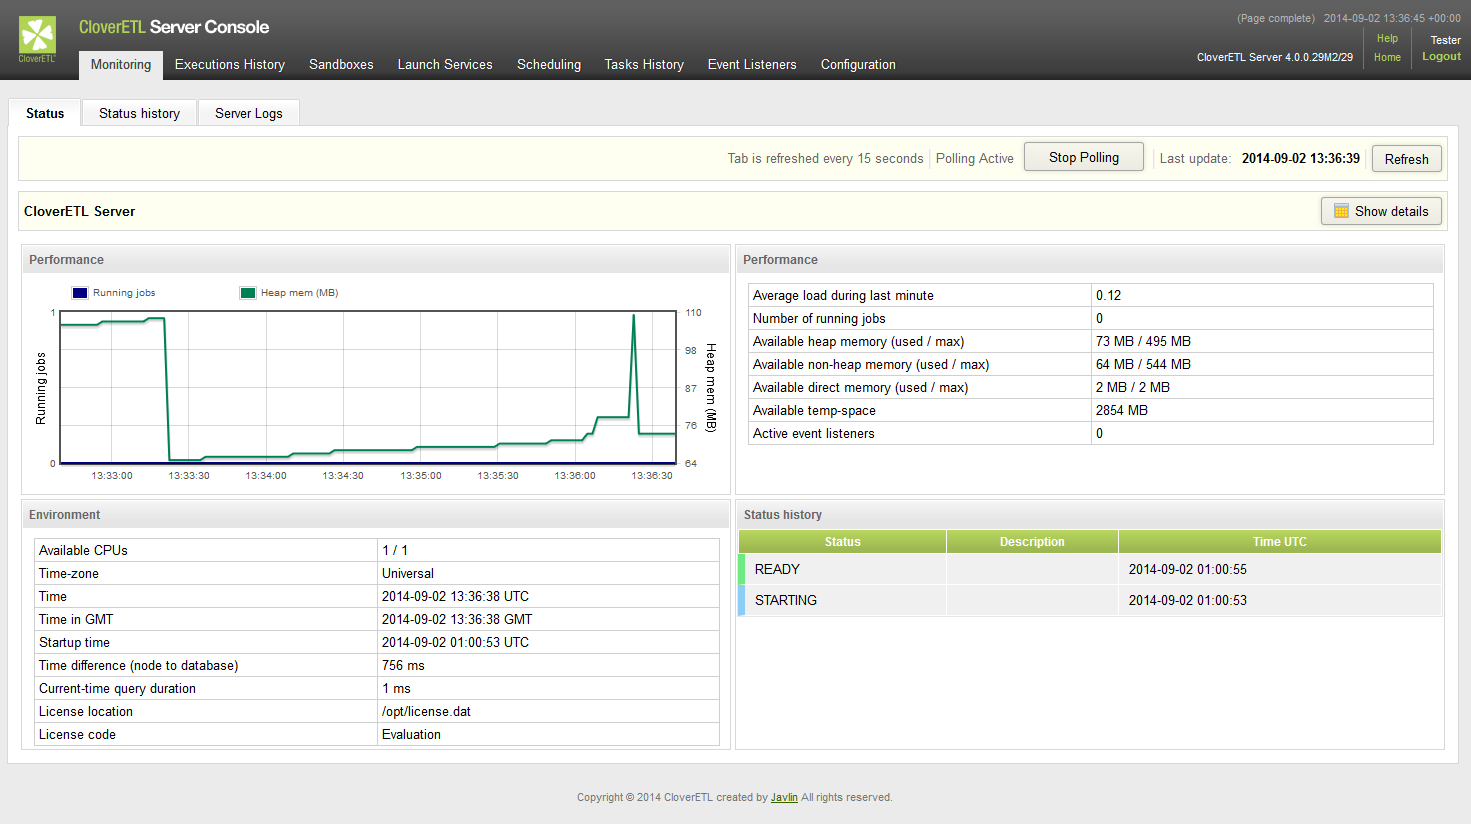Screen dimensions: 1471x824
Task: Select the Status tab
Action: [x=45, y=113]
